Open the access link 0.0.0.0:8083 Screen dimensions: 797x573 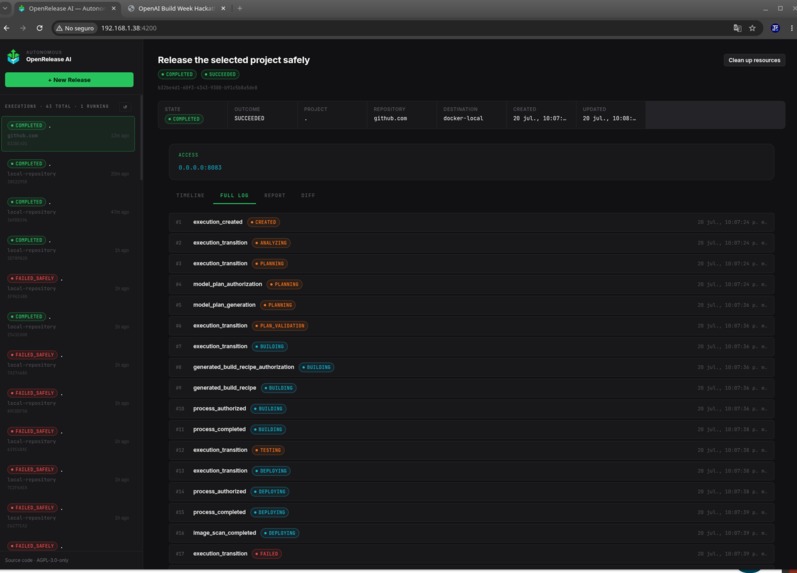point(200,167)
